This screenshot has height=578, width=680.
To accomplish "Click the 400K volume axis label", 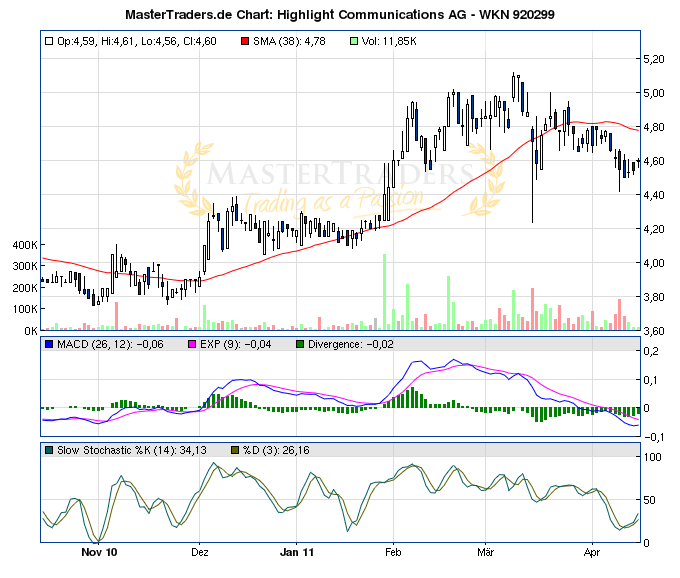I will 25,245.
